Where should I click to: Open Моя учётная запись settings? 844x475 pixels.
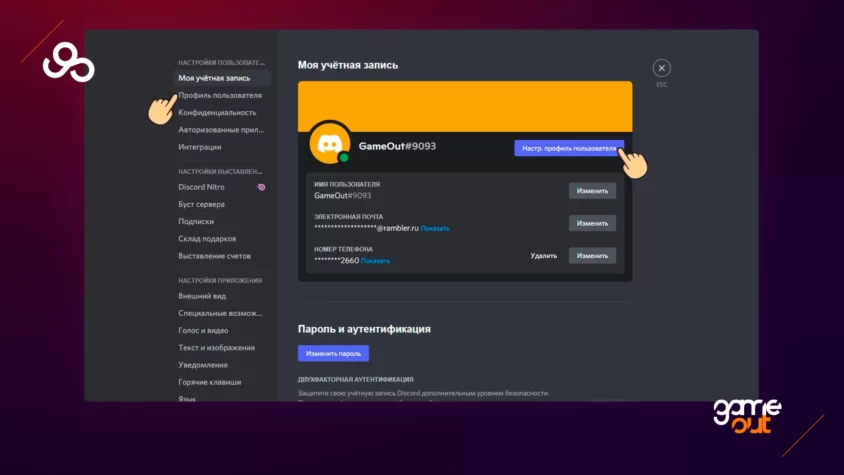tap(221, 78)
